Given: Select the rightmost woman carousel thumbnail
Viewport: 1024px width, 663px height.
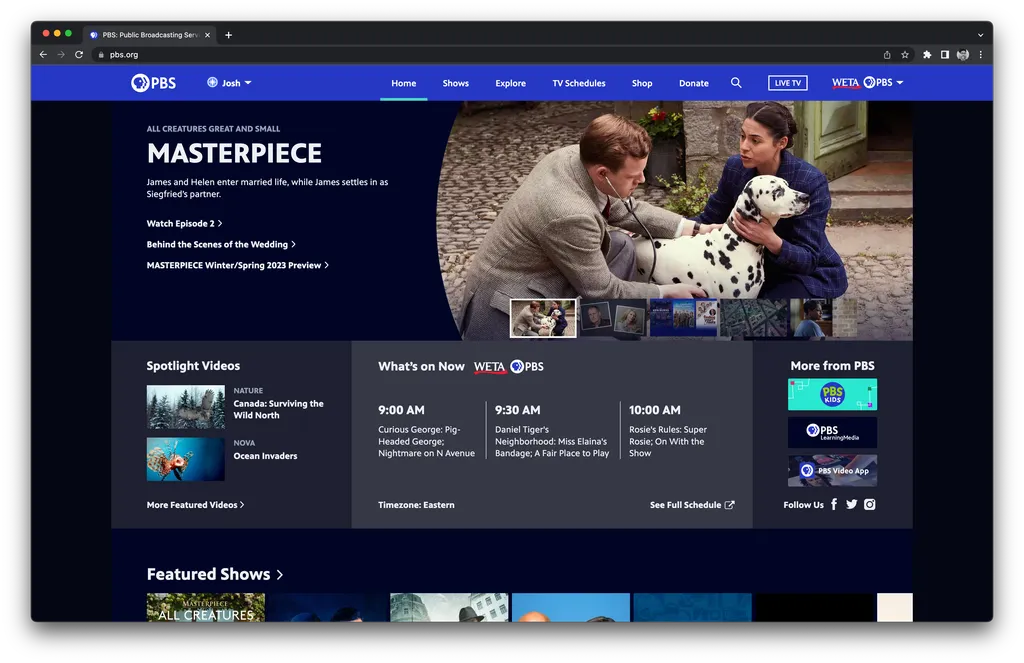Looking at the screenshot, I should tap(824, 319).
